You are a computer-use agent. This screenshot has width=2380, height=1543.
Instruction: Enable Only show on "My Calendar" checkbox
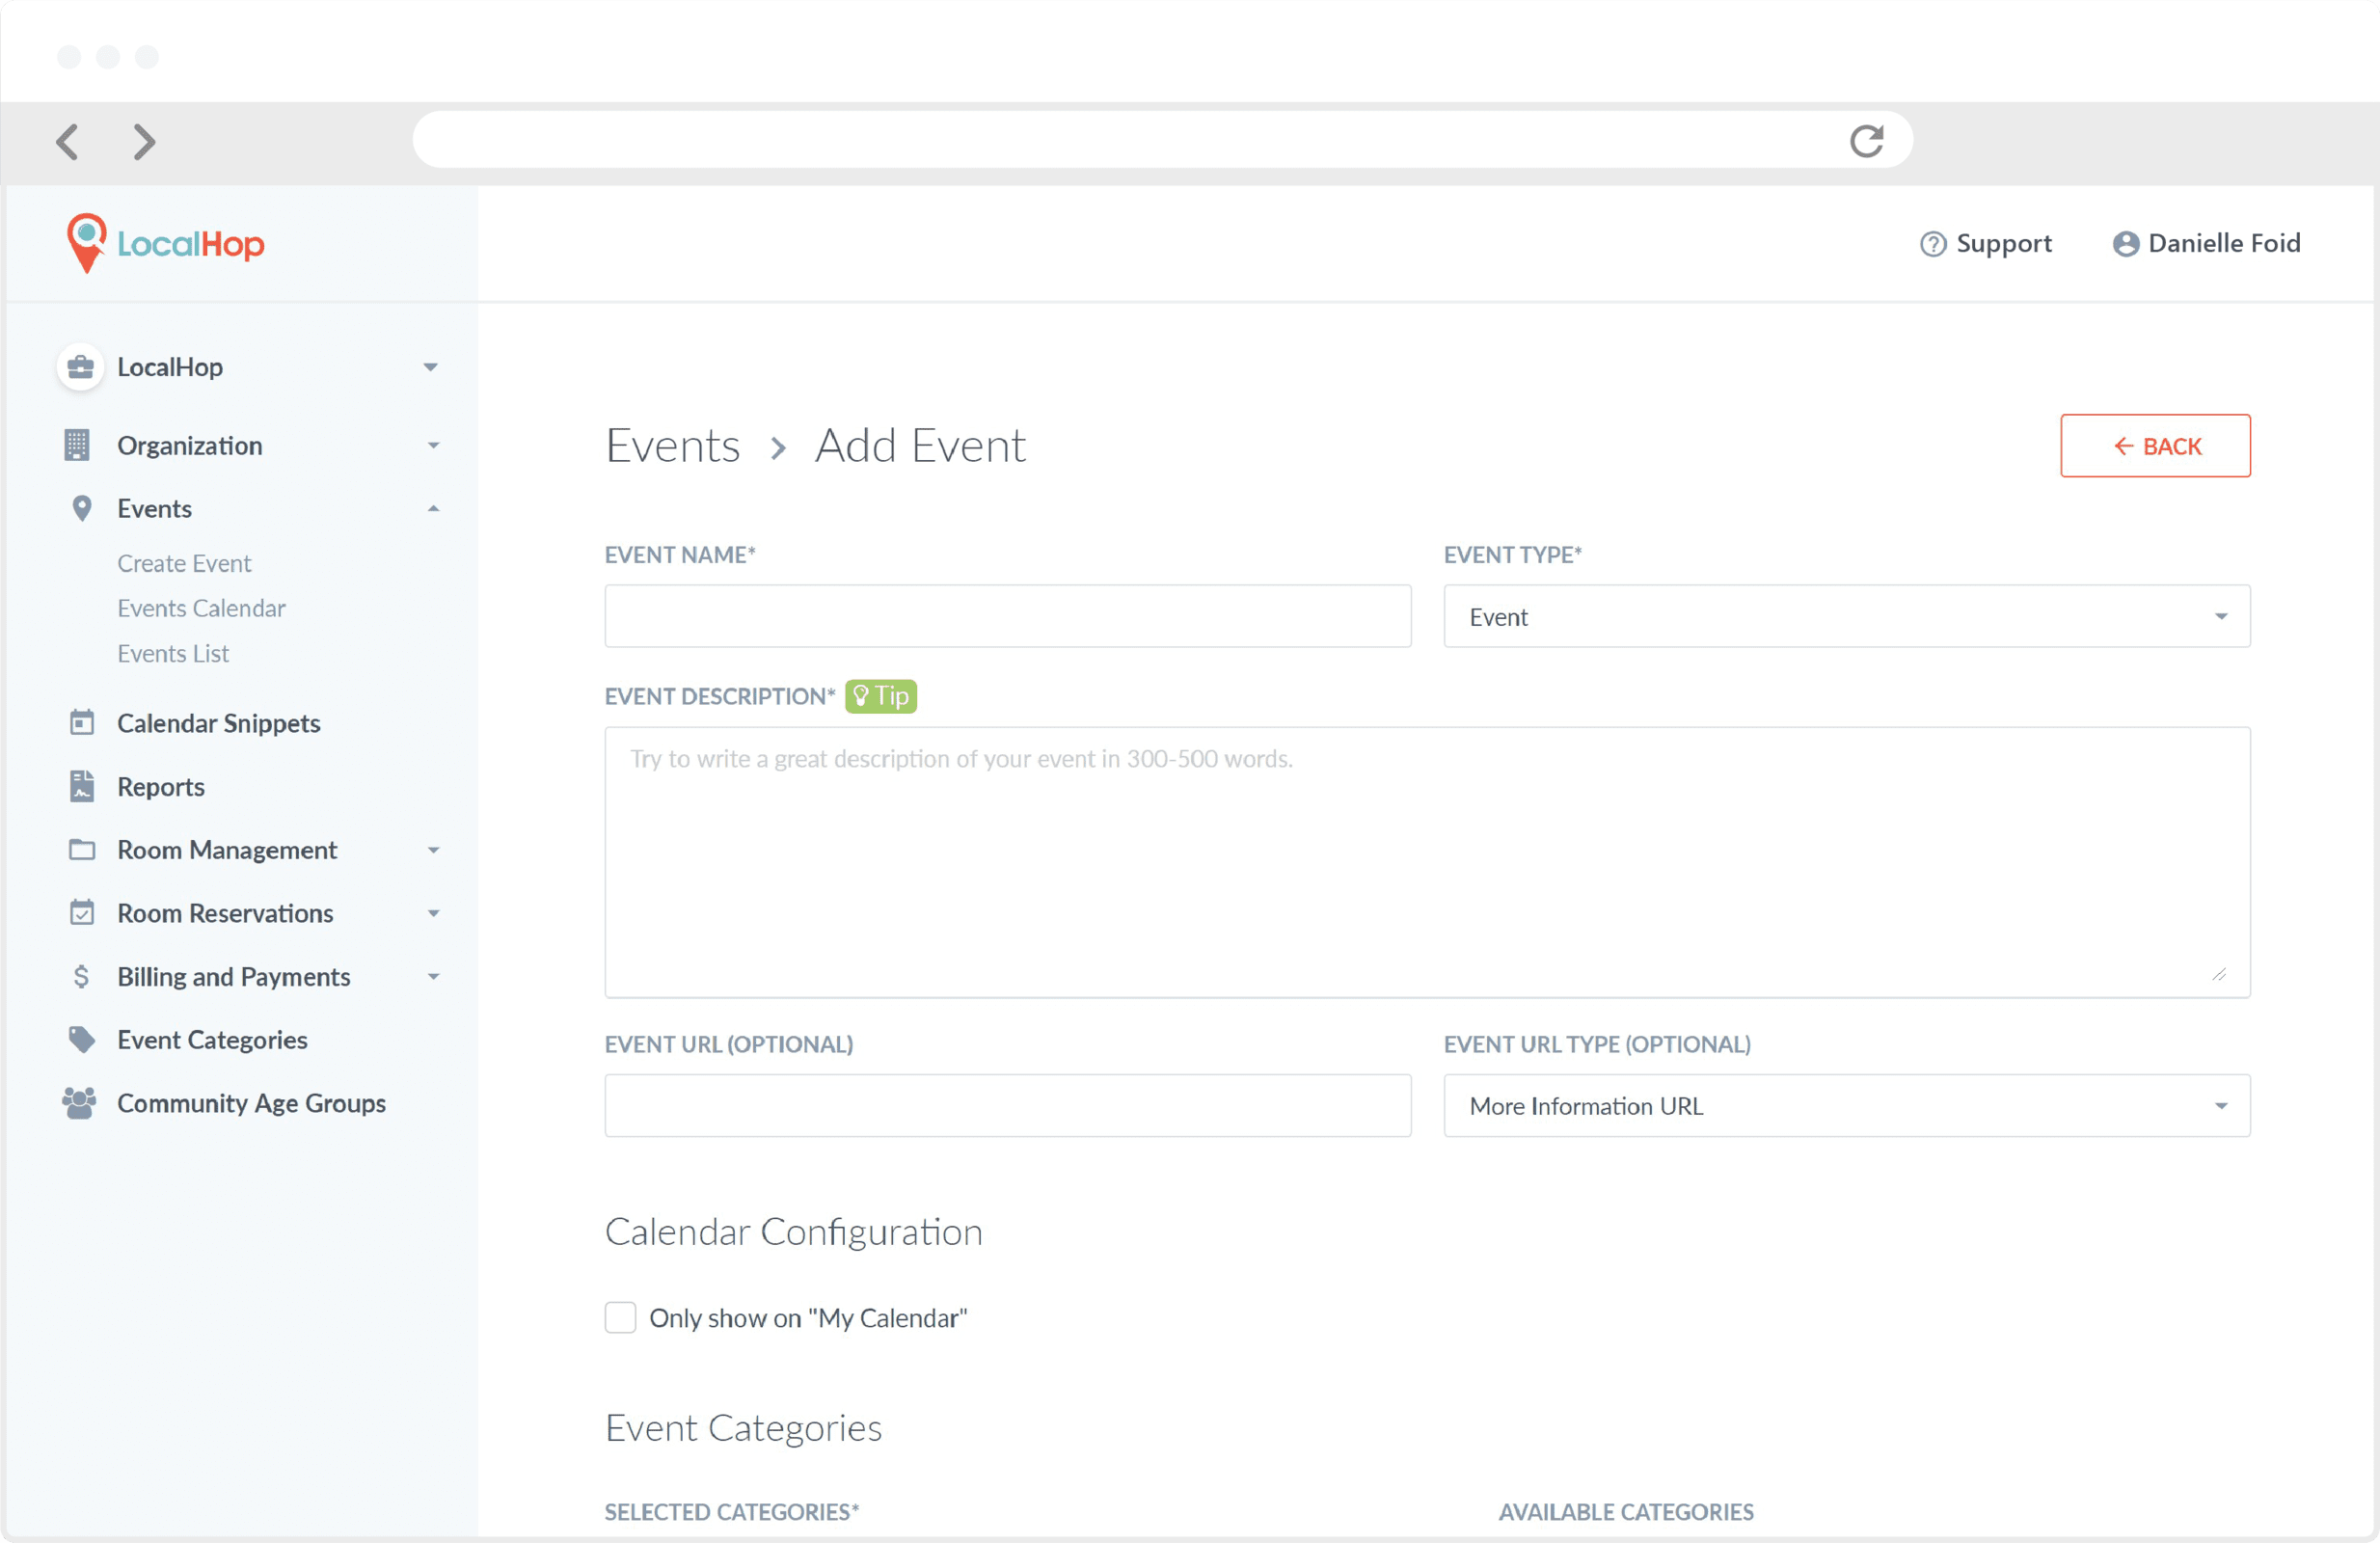[620, 1317]
